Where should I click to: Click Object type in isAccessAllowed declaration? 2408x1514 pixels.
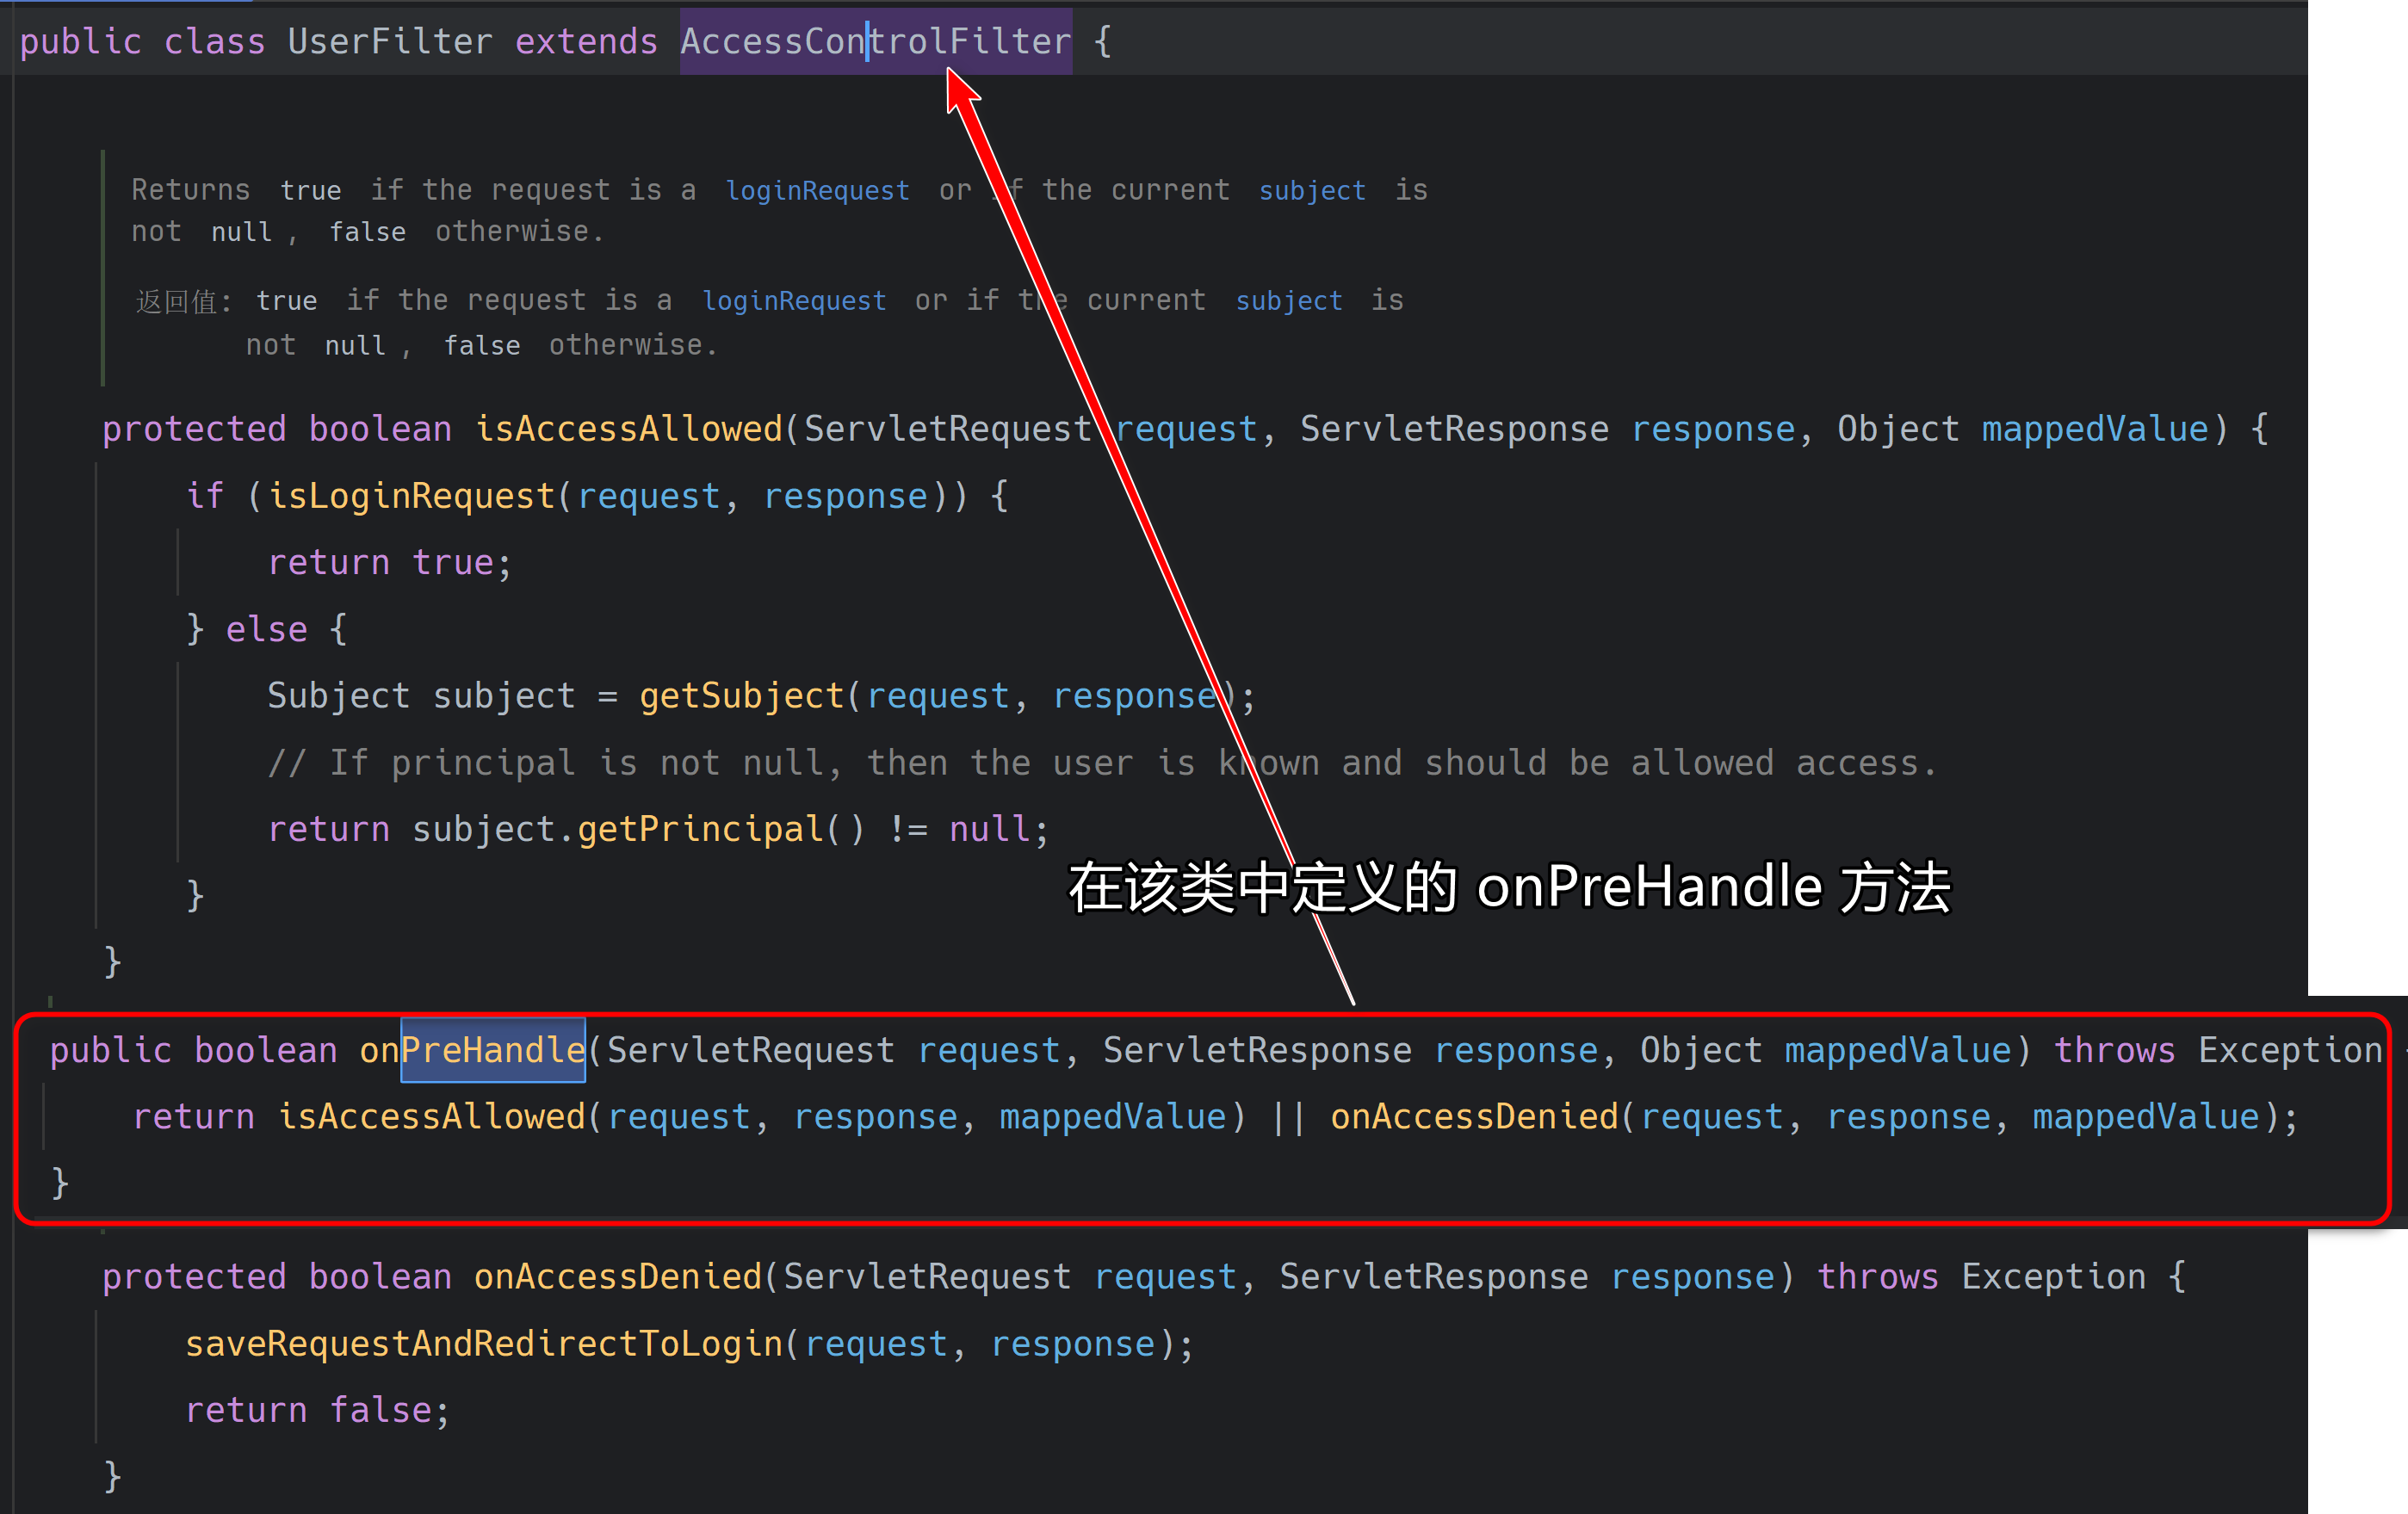1898,429
